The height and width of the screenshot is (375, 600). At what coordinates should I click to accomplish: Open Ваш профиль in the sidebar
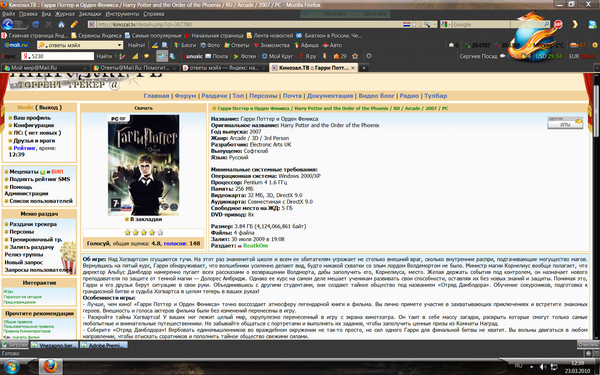(x=32, y=118)
